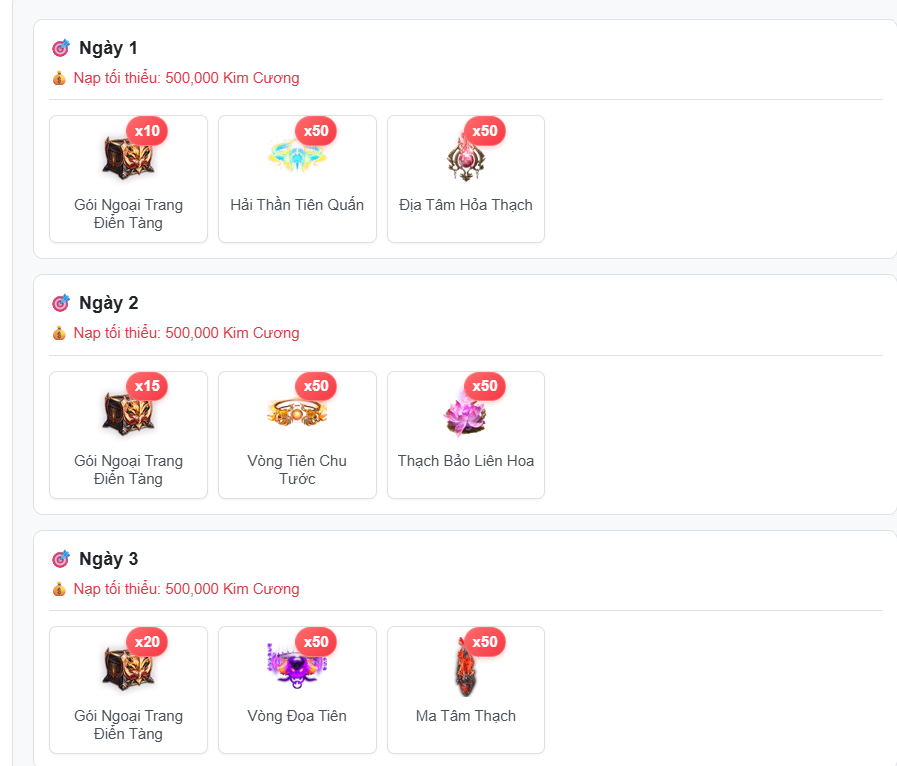897x766 pixels.
Task: Click Day 2 minimum deposit requirement text
Action: pyautogui.click(x=186, y=333)
